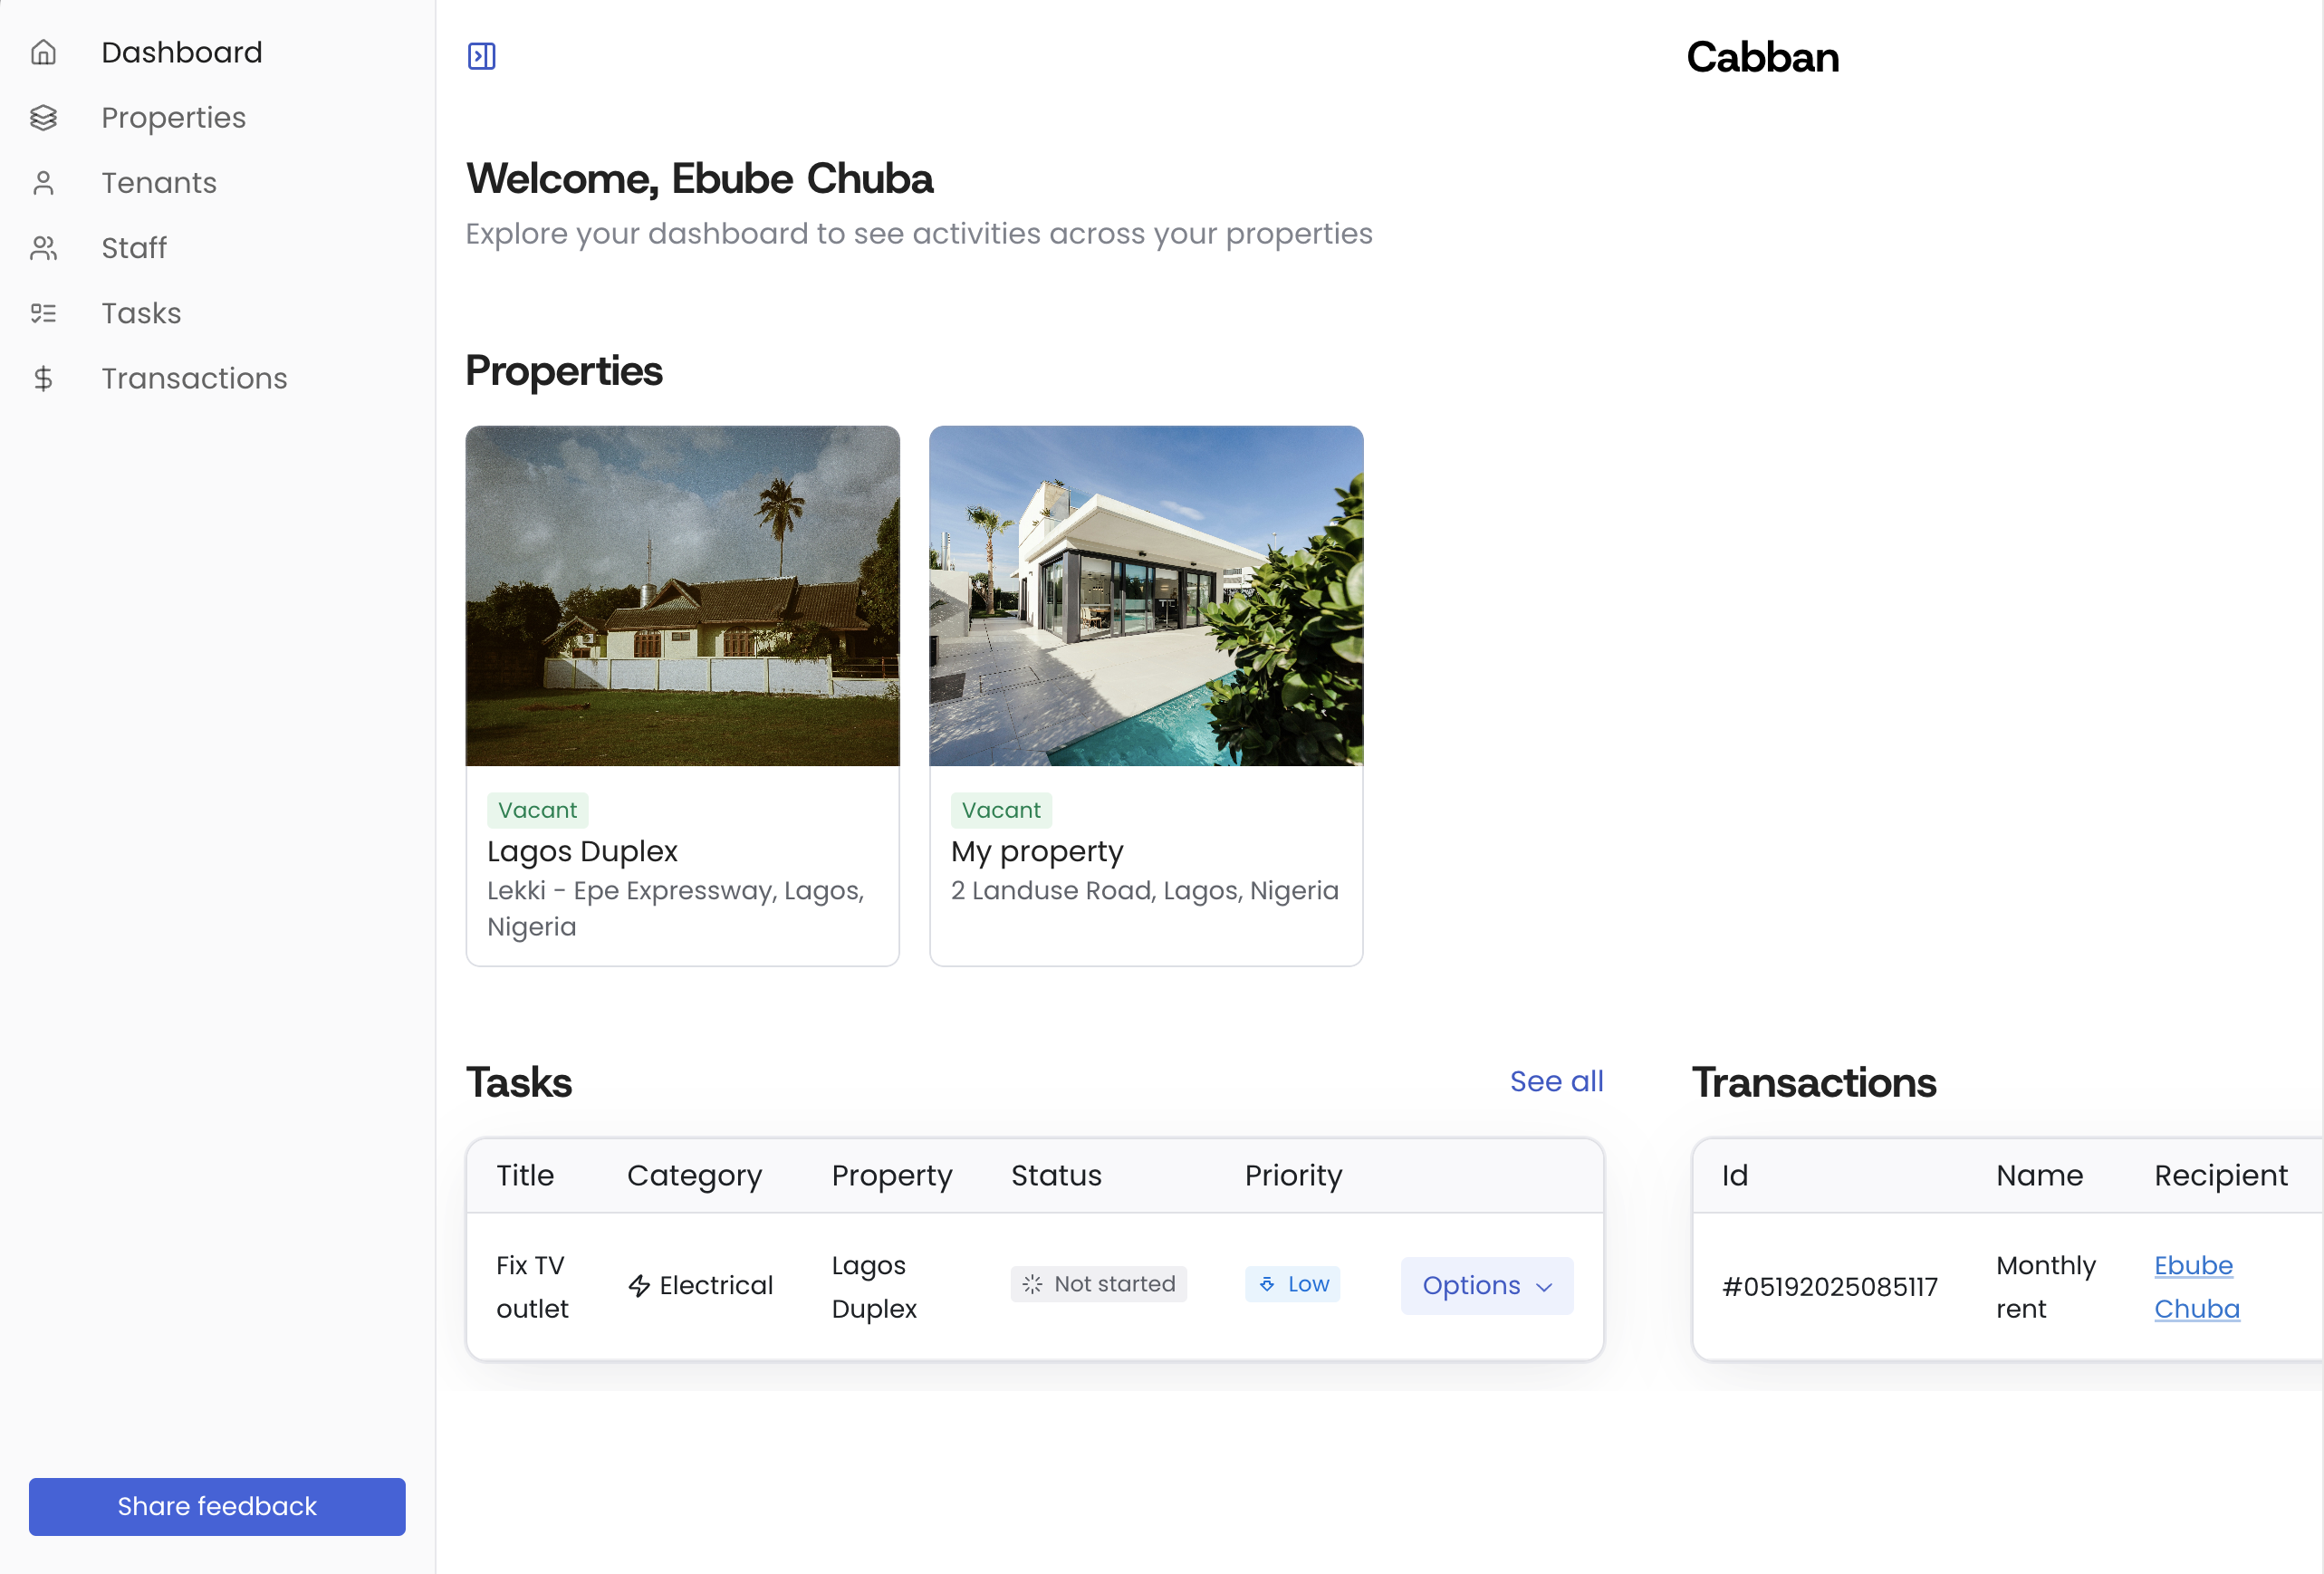This screenshot has width=2324, height=1574.
Task: Open See all tasks link
Action: 1556,1081
